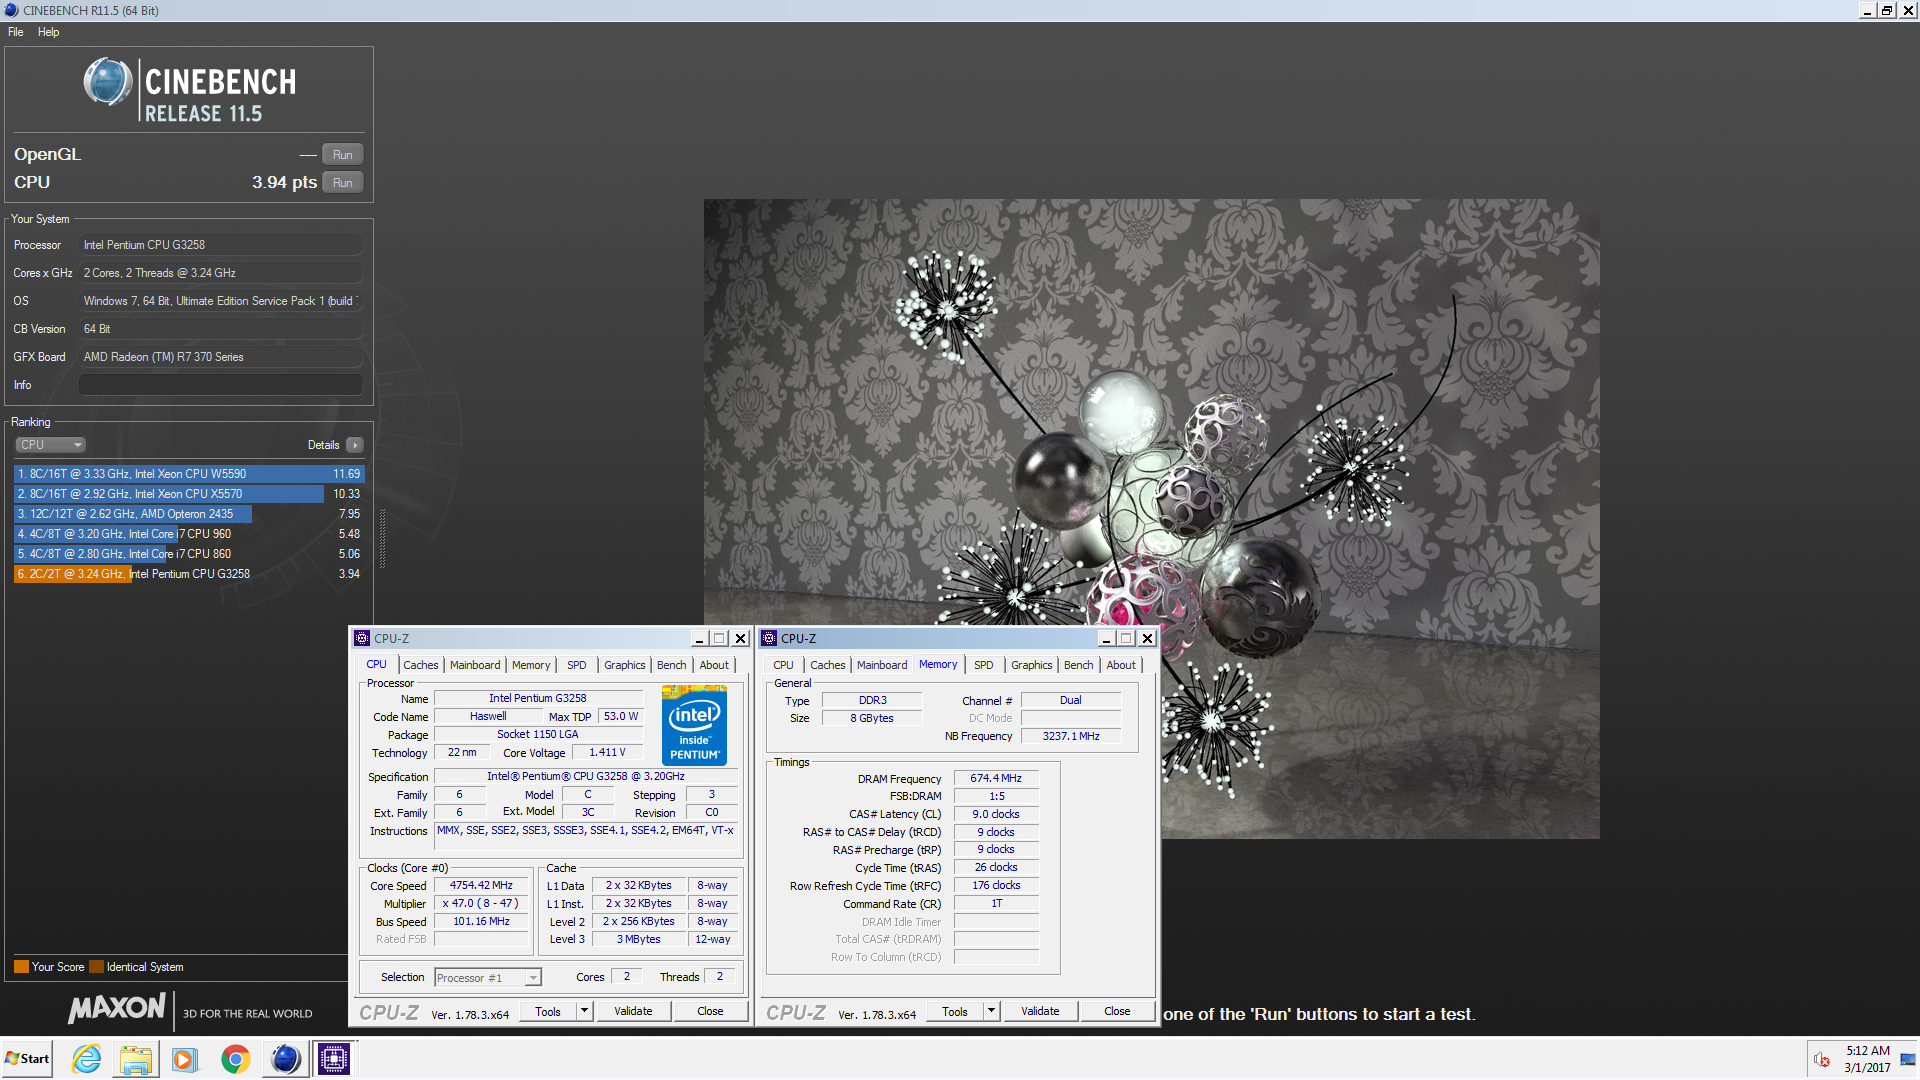Screen dimensions: 1920x1080
Task: Open About tab in left CPU-Z
Action: (x=714, y=665)
